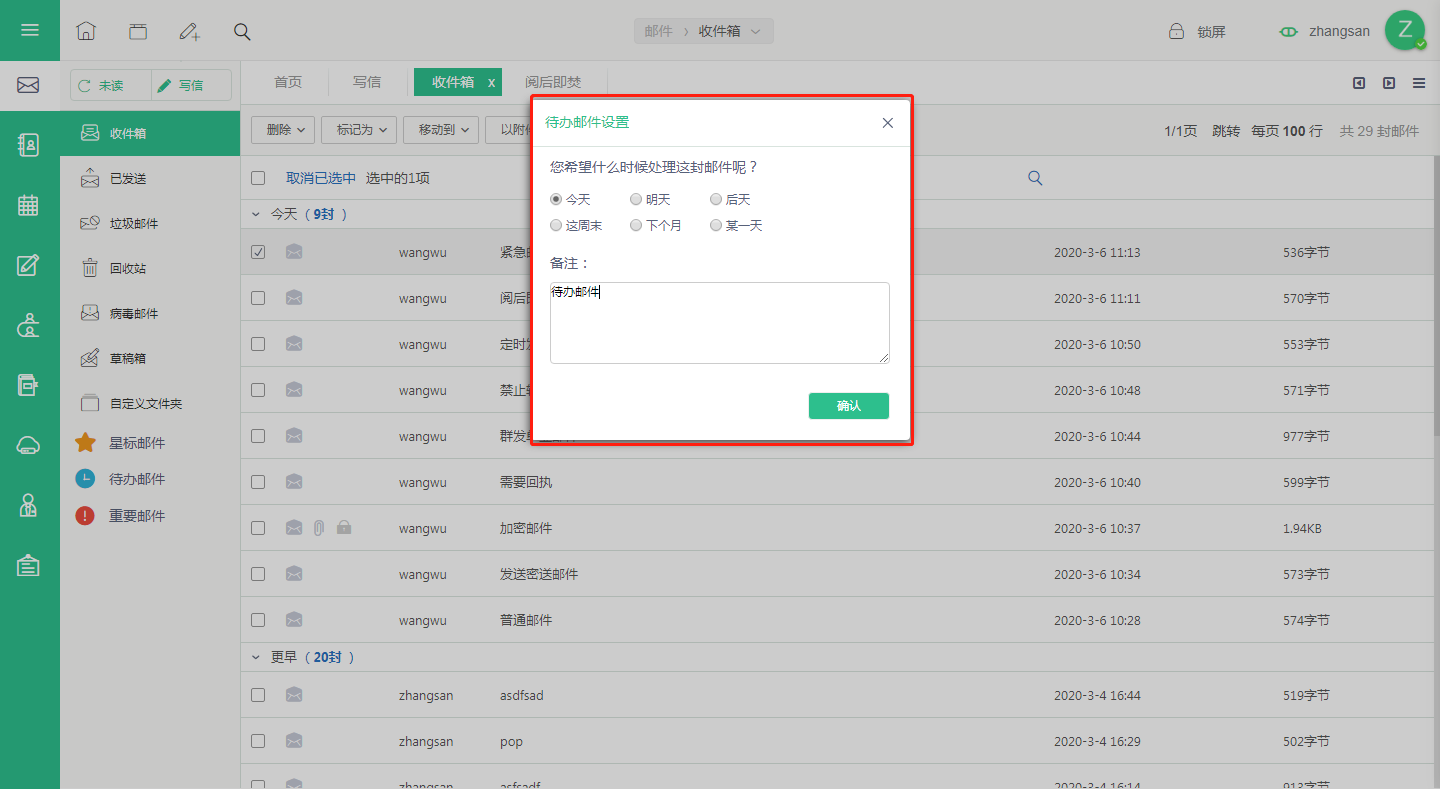The image size is (1440, 789).
Task: Open the cloud drive icon in sidebar
Action: point(28,446)
